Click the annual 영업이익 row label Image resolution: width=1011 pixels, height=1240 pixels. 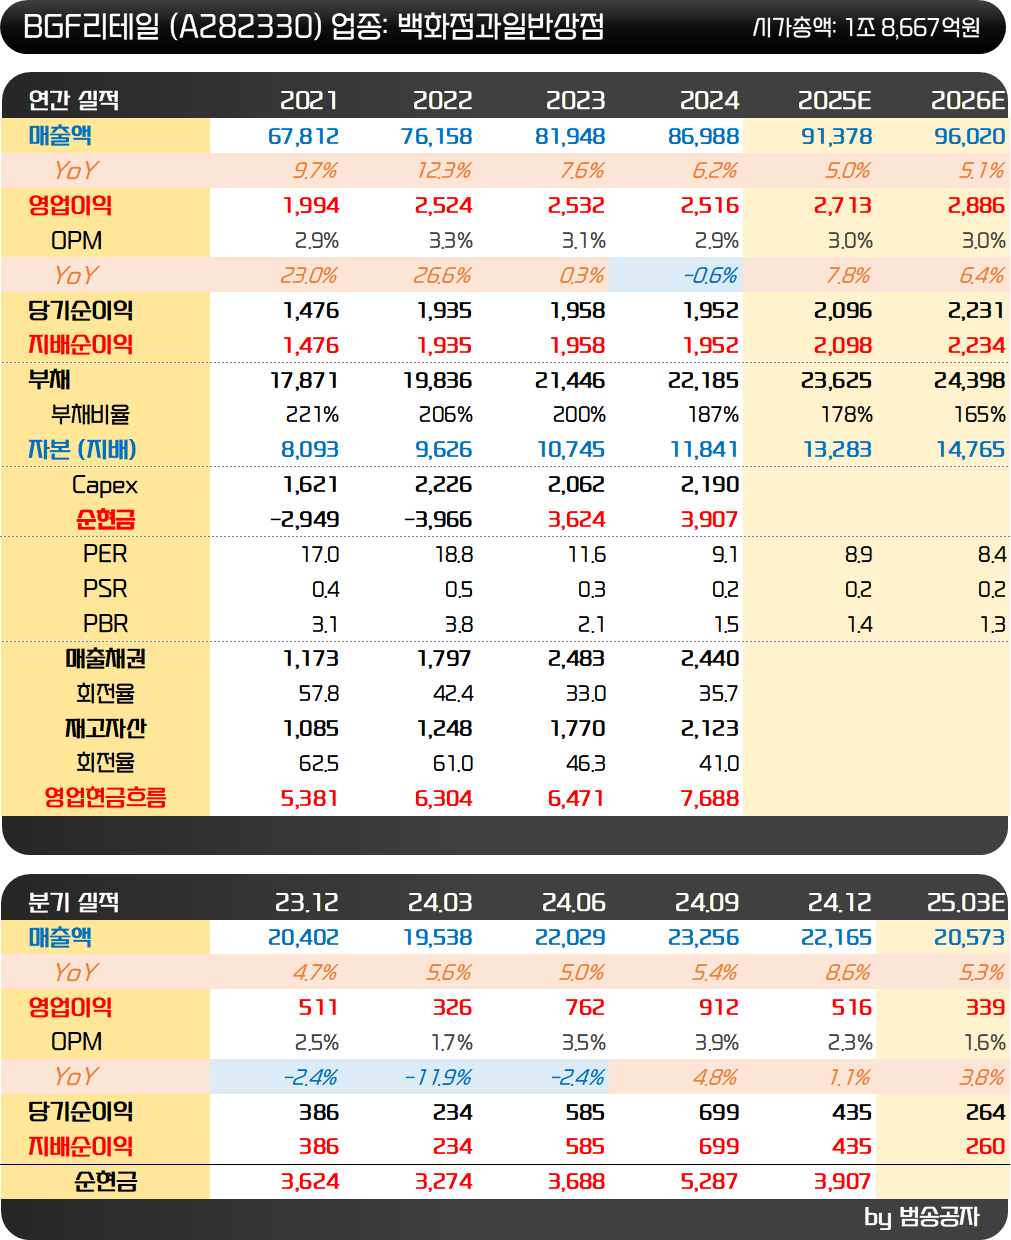pos(70,205)
